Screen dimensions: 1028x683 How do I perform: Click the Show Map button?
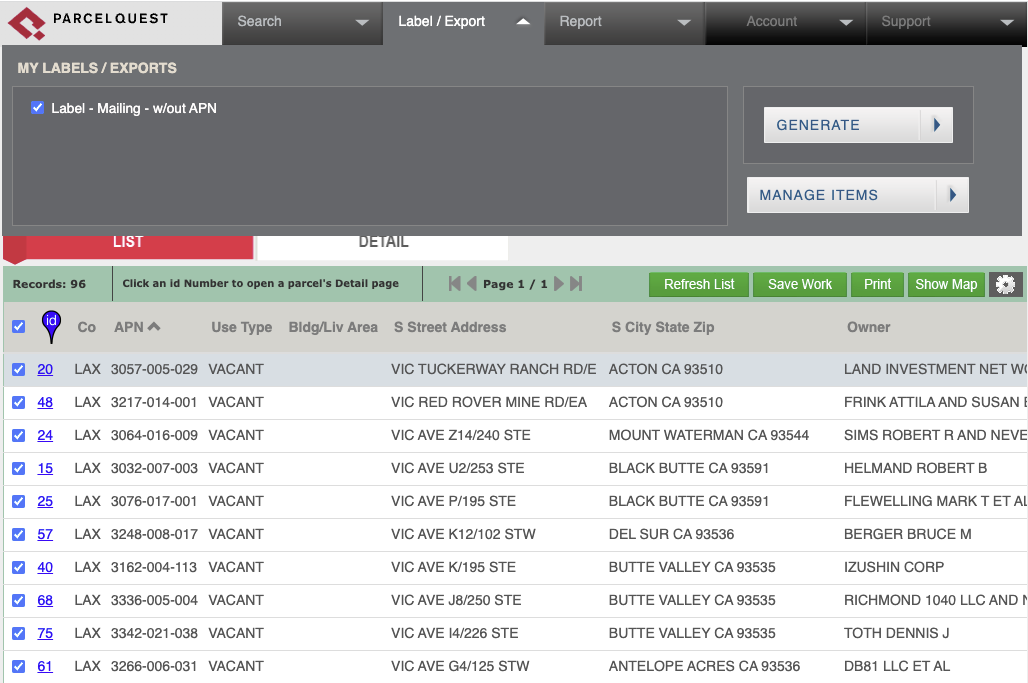click(x=945, y=284)
